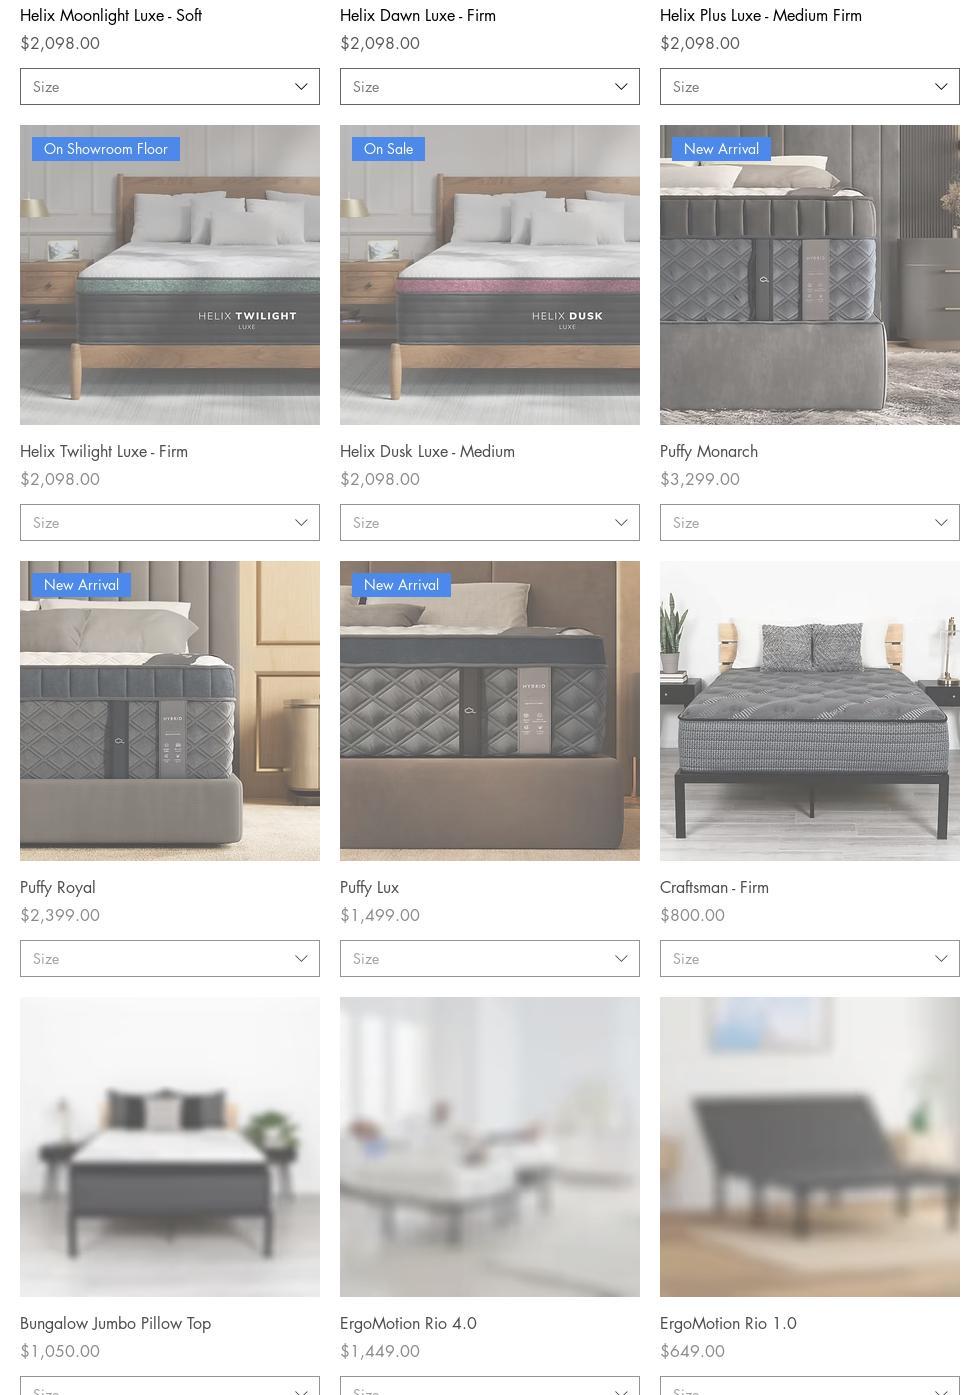965x1395 pixels.
Task: Click New Arrival badge on Puffy Monarch
Action: coord(721,149)
